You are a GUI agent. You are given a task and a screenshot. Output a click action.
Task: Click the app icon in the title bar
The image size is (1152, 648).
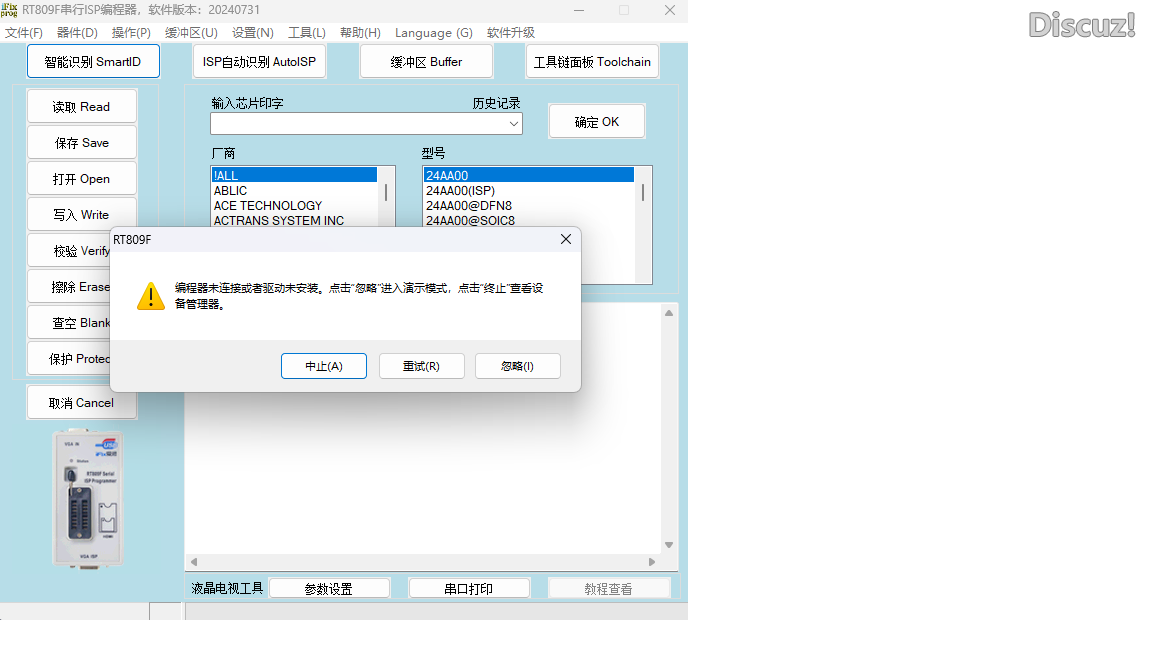click(x=9, y=9)
